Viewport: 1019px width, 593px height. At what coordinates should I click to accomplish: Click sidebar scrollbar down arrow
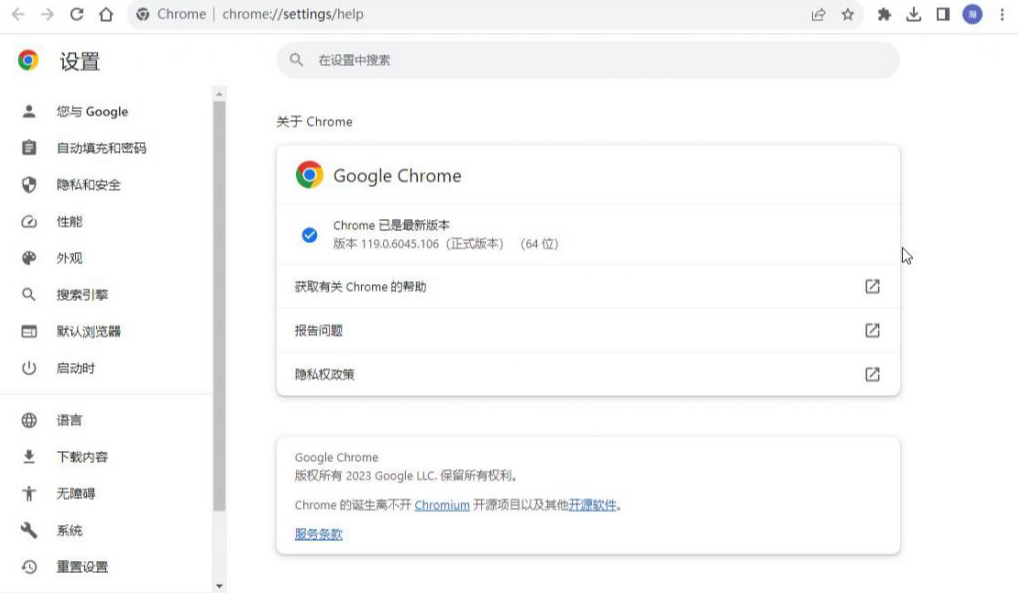coord(219,585)
